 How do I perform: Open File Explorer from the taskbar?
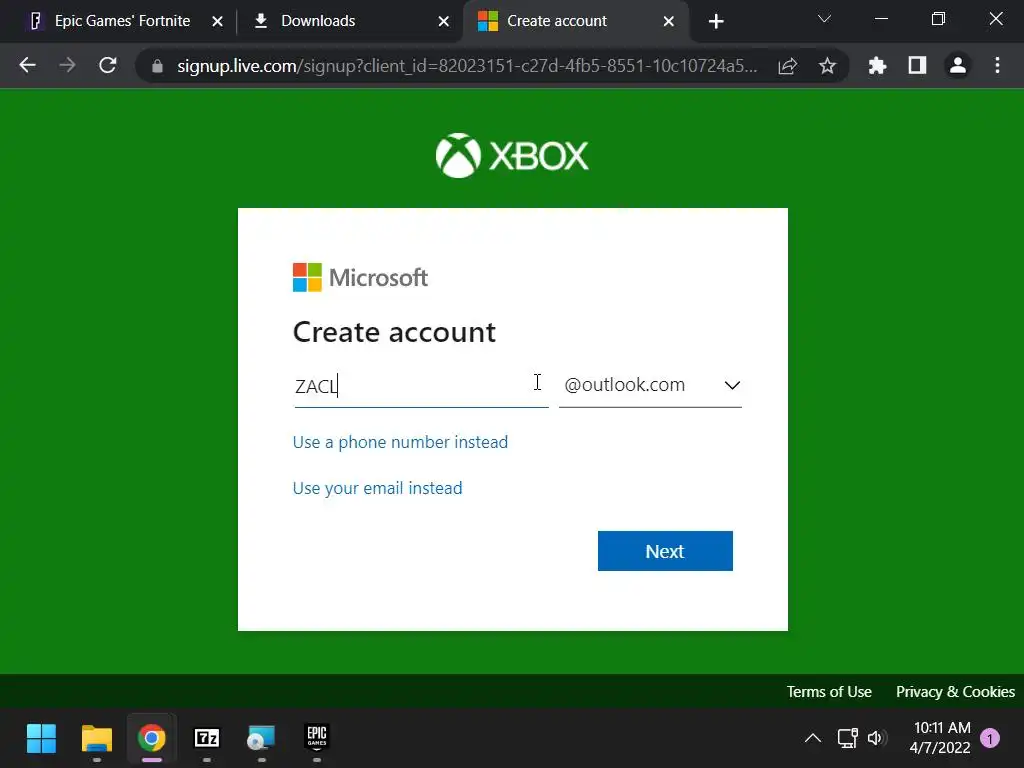click(97, 739)
